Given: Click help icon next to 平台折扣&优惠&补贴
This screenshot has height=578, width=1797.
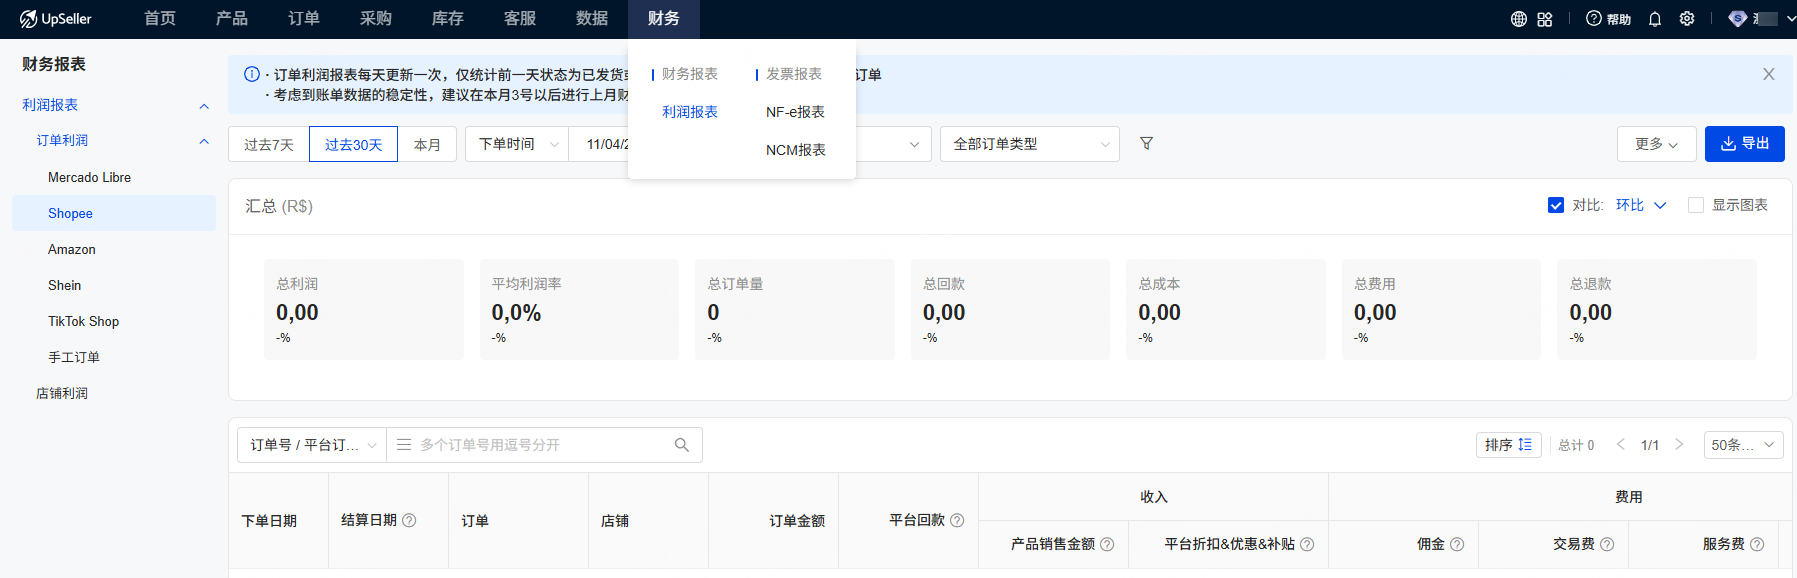Looking at the screenshot, I should pos(1307,544).
